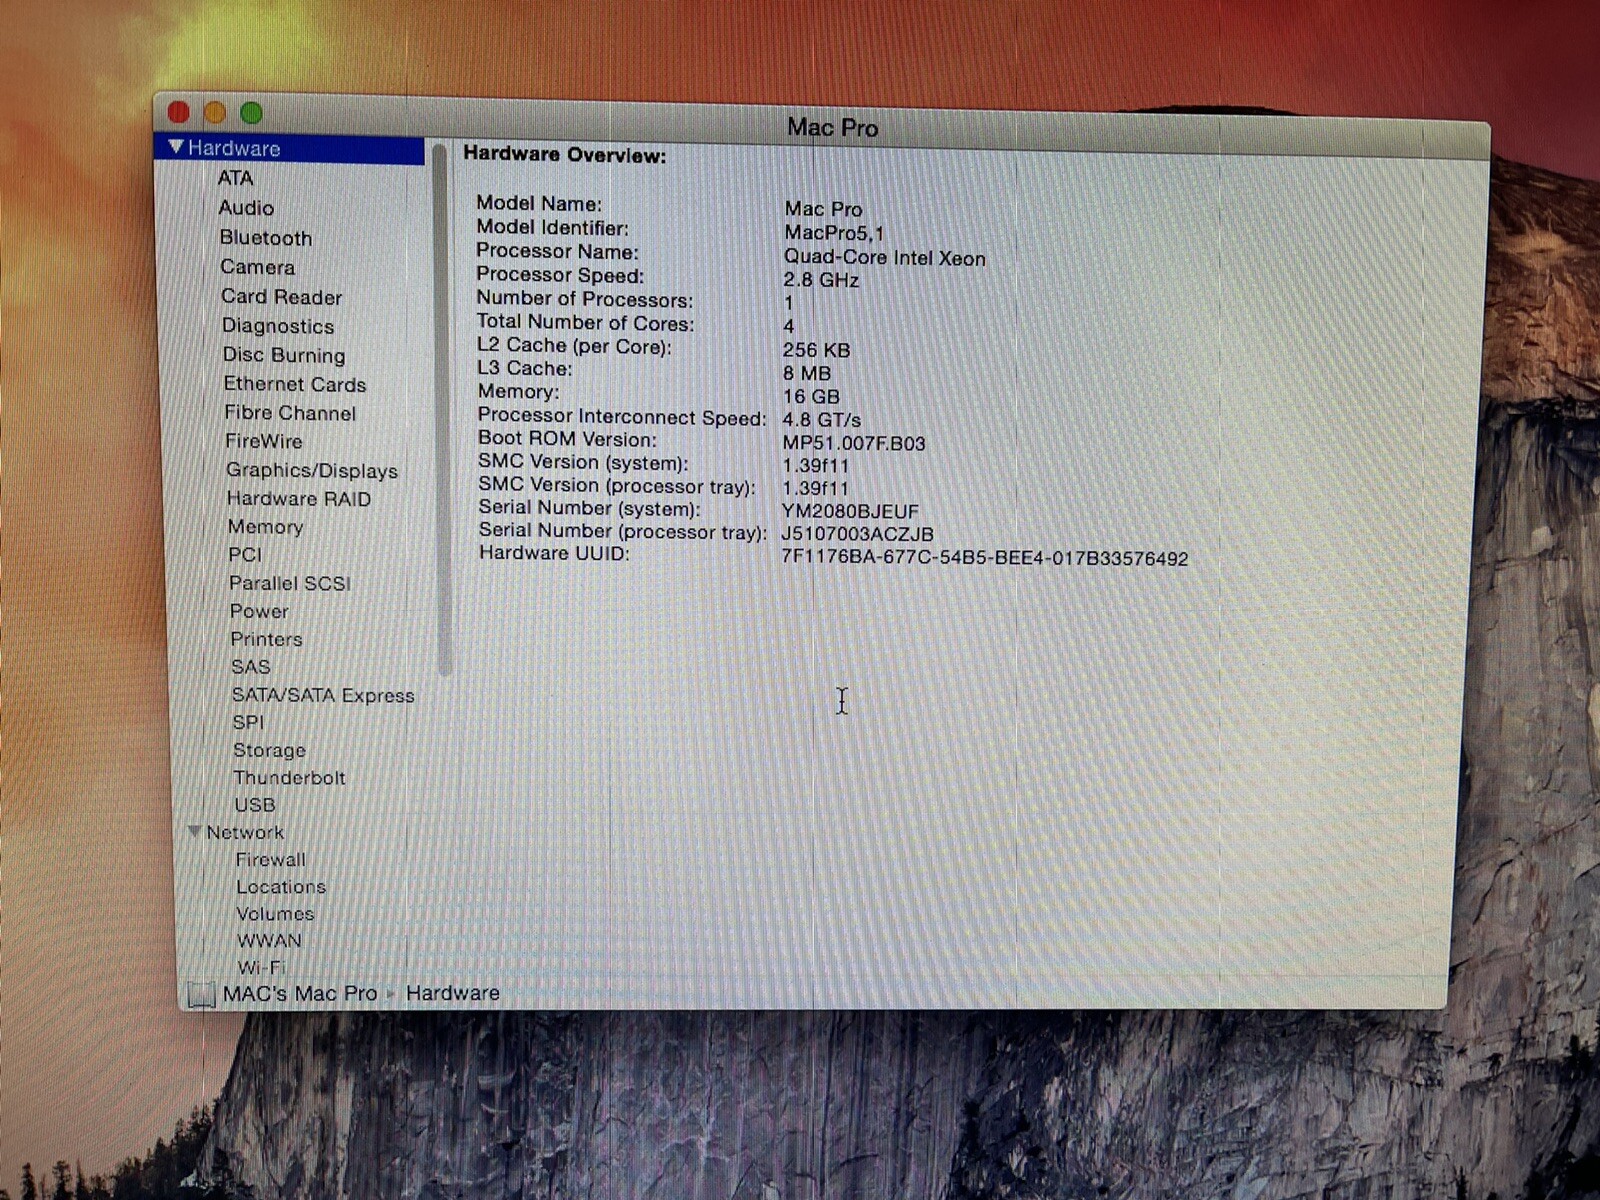Select USB in the sidebar

pos(255,804)
